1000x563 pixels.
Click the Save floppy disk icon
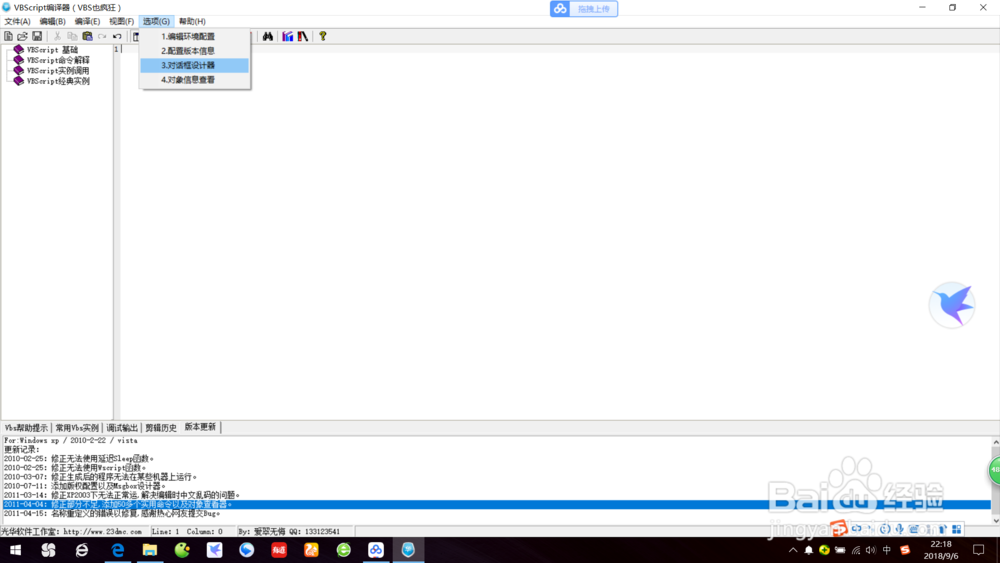click(x=37, y=36)
